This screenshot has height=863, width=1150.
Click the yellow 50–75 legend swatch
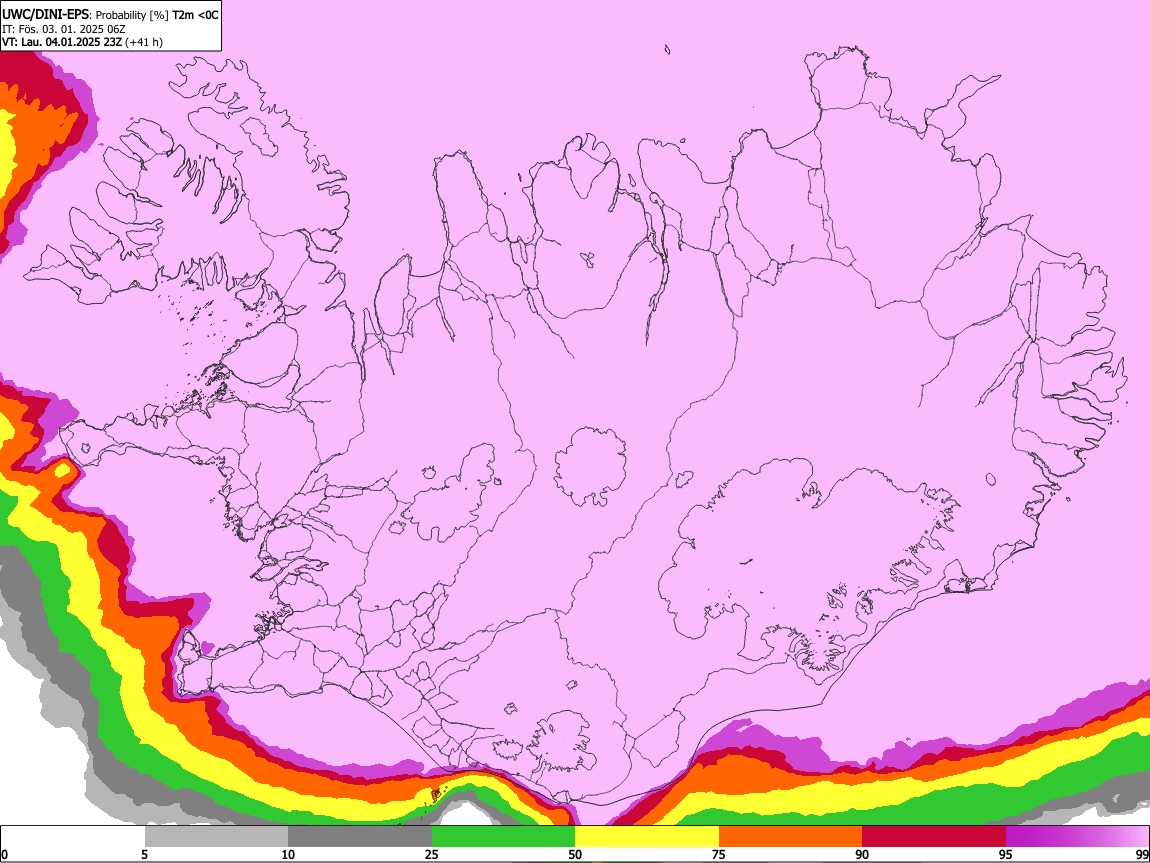tap(647, 837)
